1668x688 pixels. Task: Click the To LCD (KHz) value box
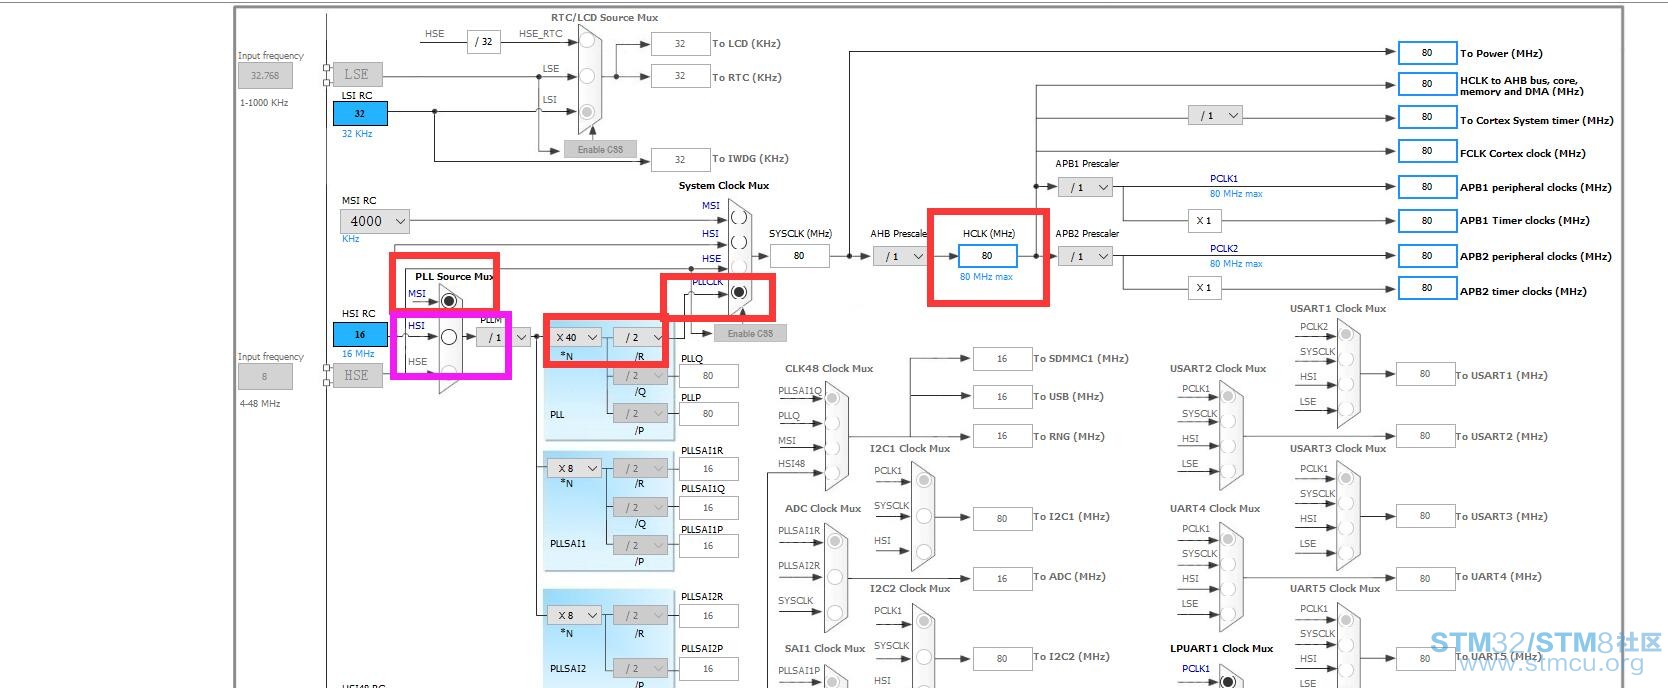pos(680,44)
